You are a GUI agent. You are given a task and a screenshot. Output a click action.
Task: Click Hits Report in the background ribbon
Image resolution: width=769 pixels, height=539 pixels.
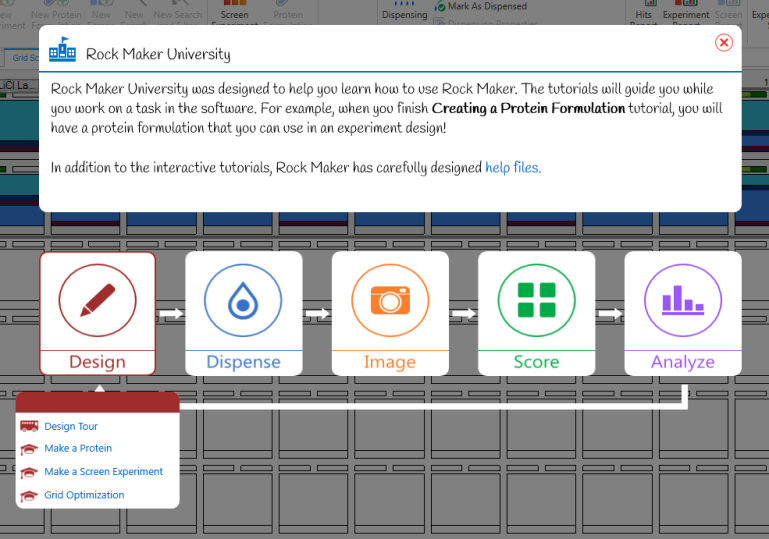click(x=643, y=12)
